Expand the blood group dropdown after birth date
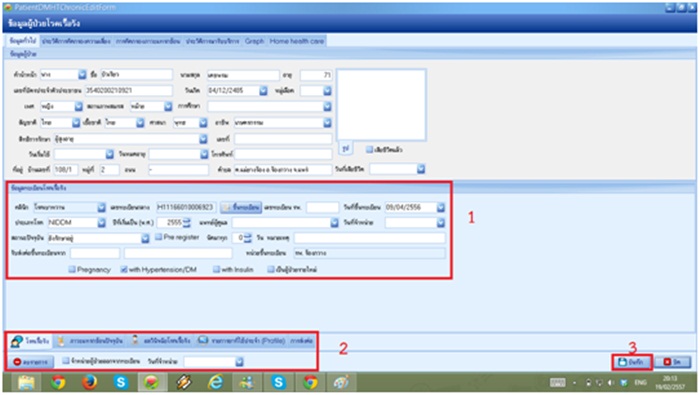Viewport: 700px width, 395px height. point(327,91)
